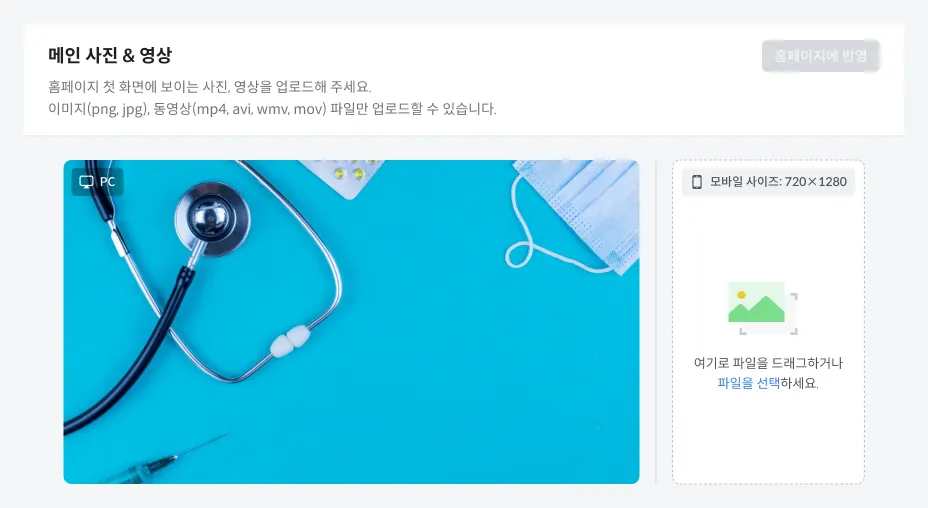928x508 pixels.
Task: Click the 홈페이지 첫 화면에 보이는 description line
Action: click(210, 87)
